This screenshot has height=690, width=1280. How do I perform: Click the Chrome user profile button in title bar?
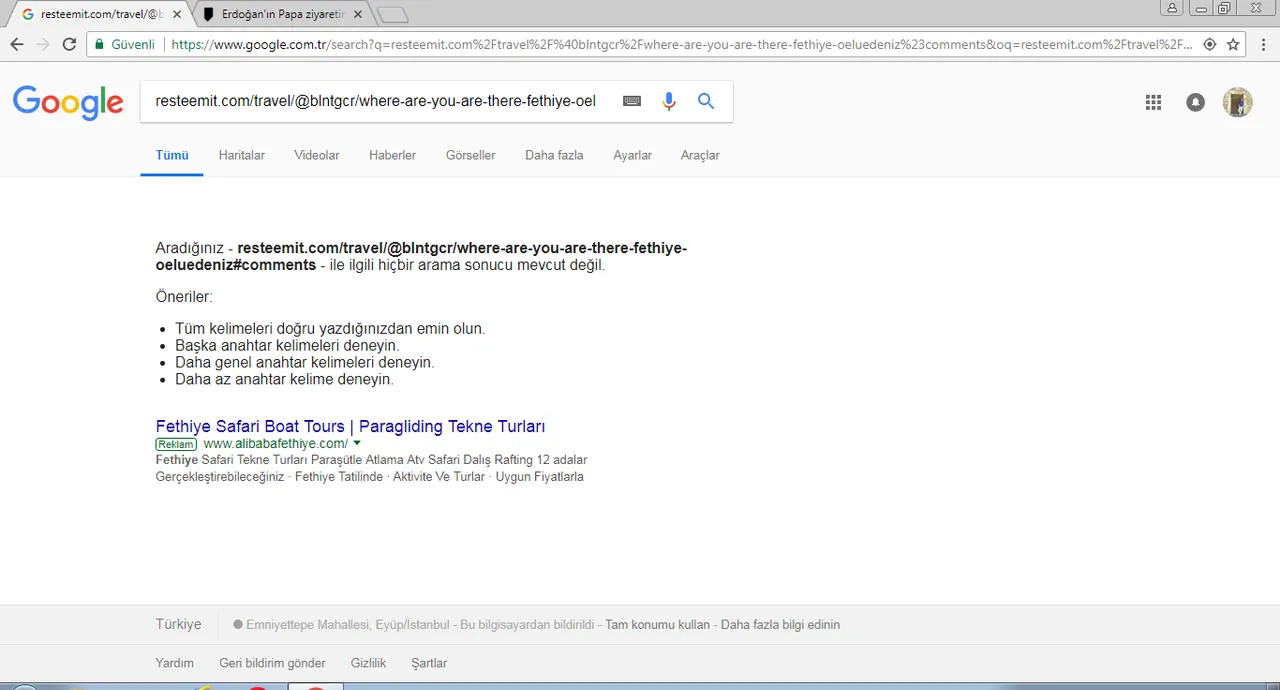point(1171,8)
